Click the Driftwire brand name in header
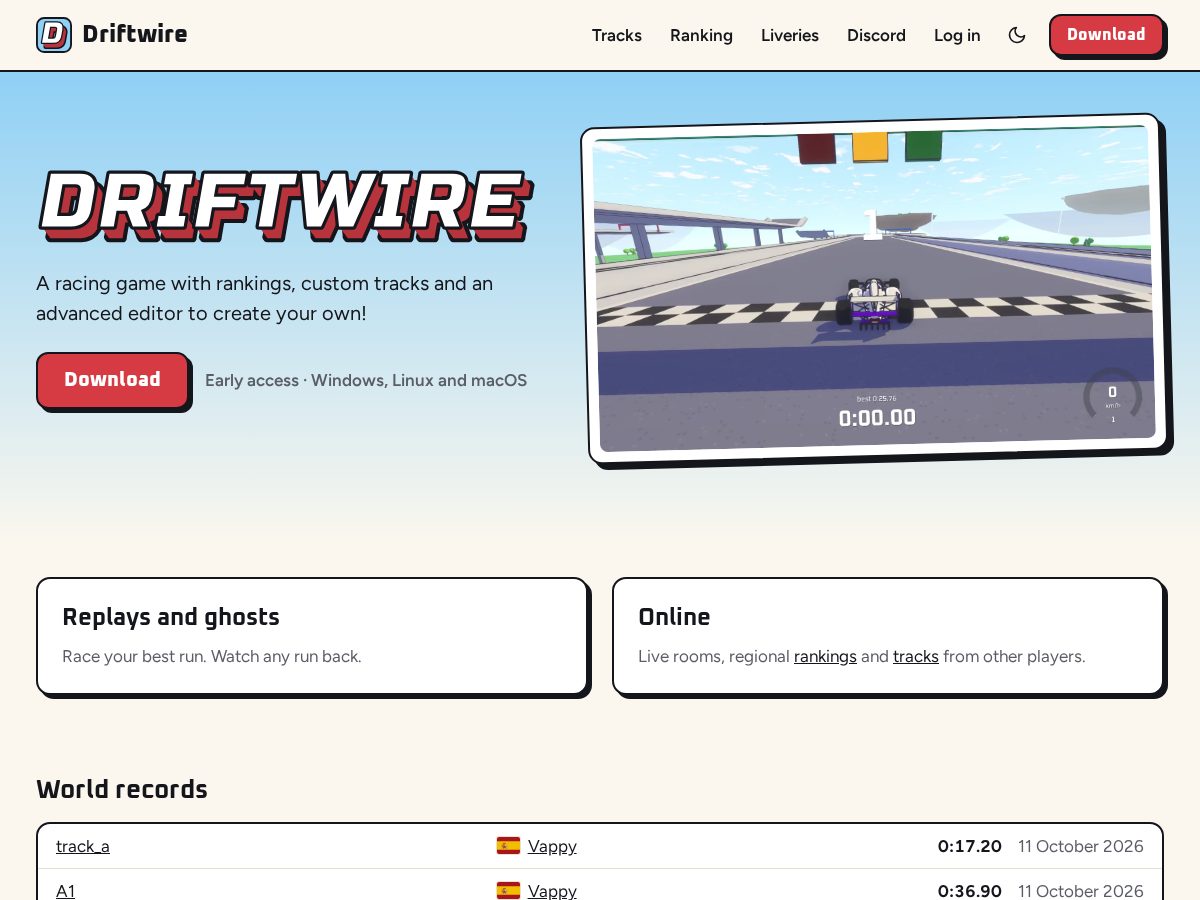Image resolution: width=1200 pixels, height=900 pixels. click(135, 35)
